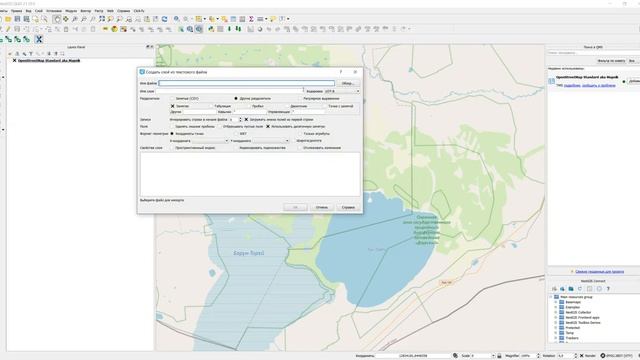The height and width of the screenshot is (360, 640).
Task: Click NextGIS Connect folder icon
Action: (571, 289)
